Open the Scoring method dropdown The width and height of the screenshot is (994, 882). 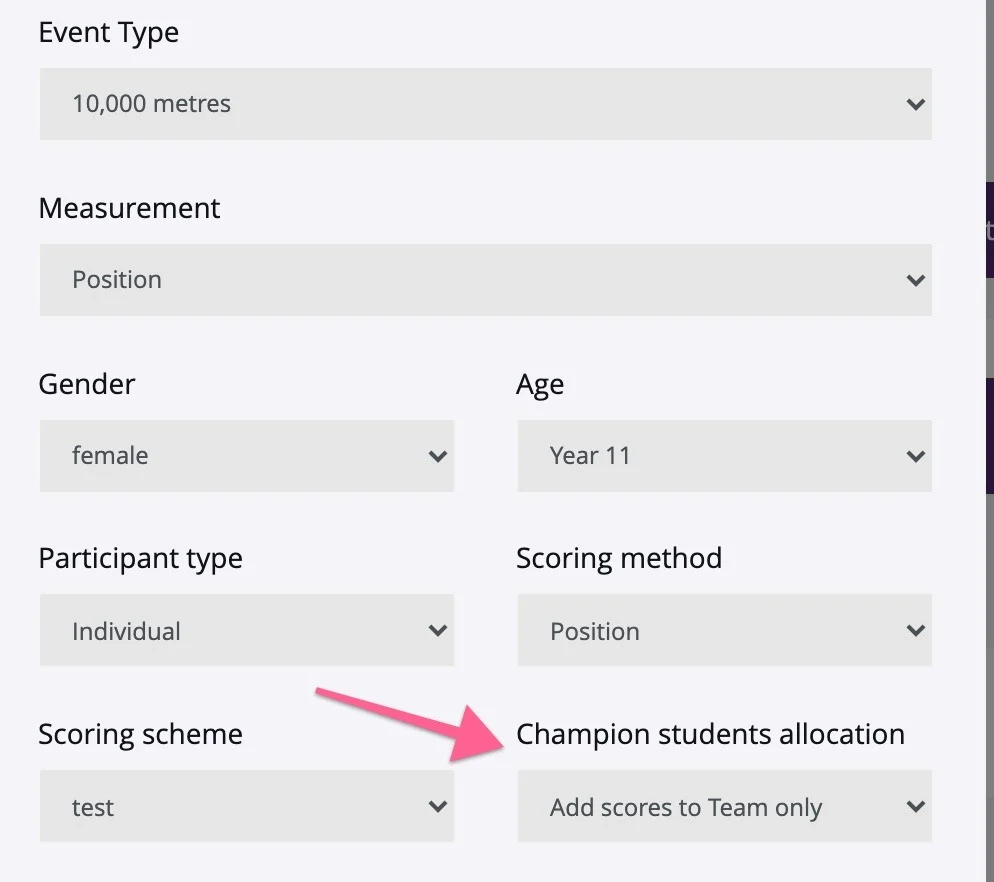coord(725,630)
